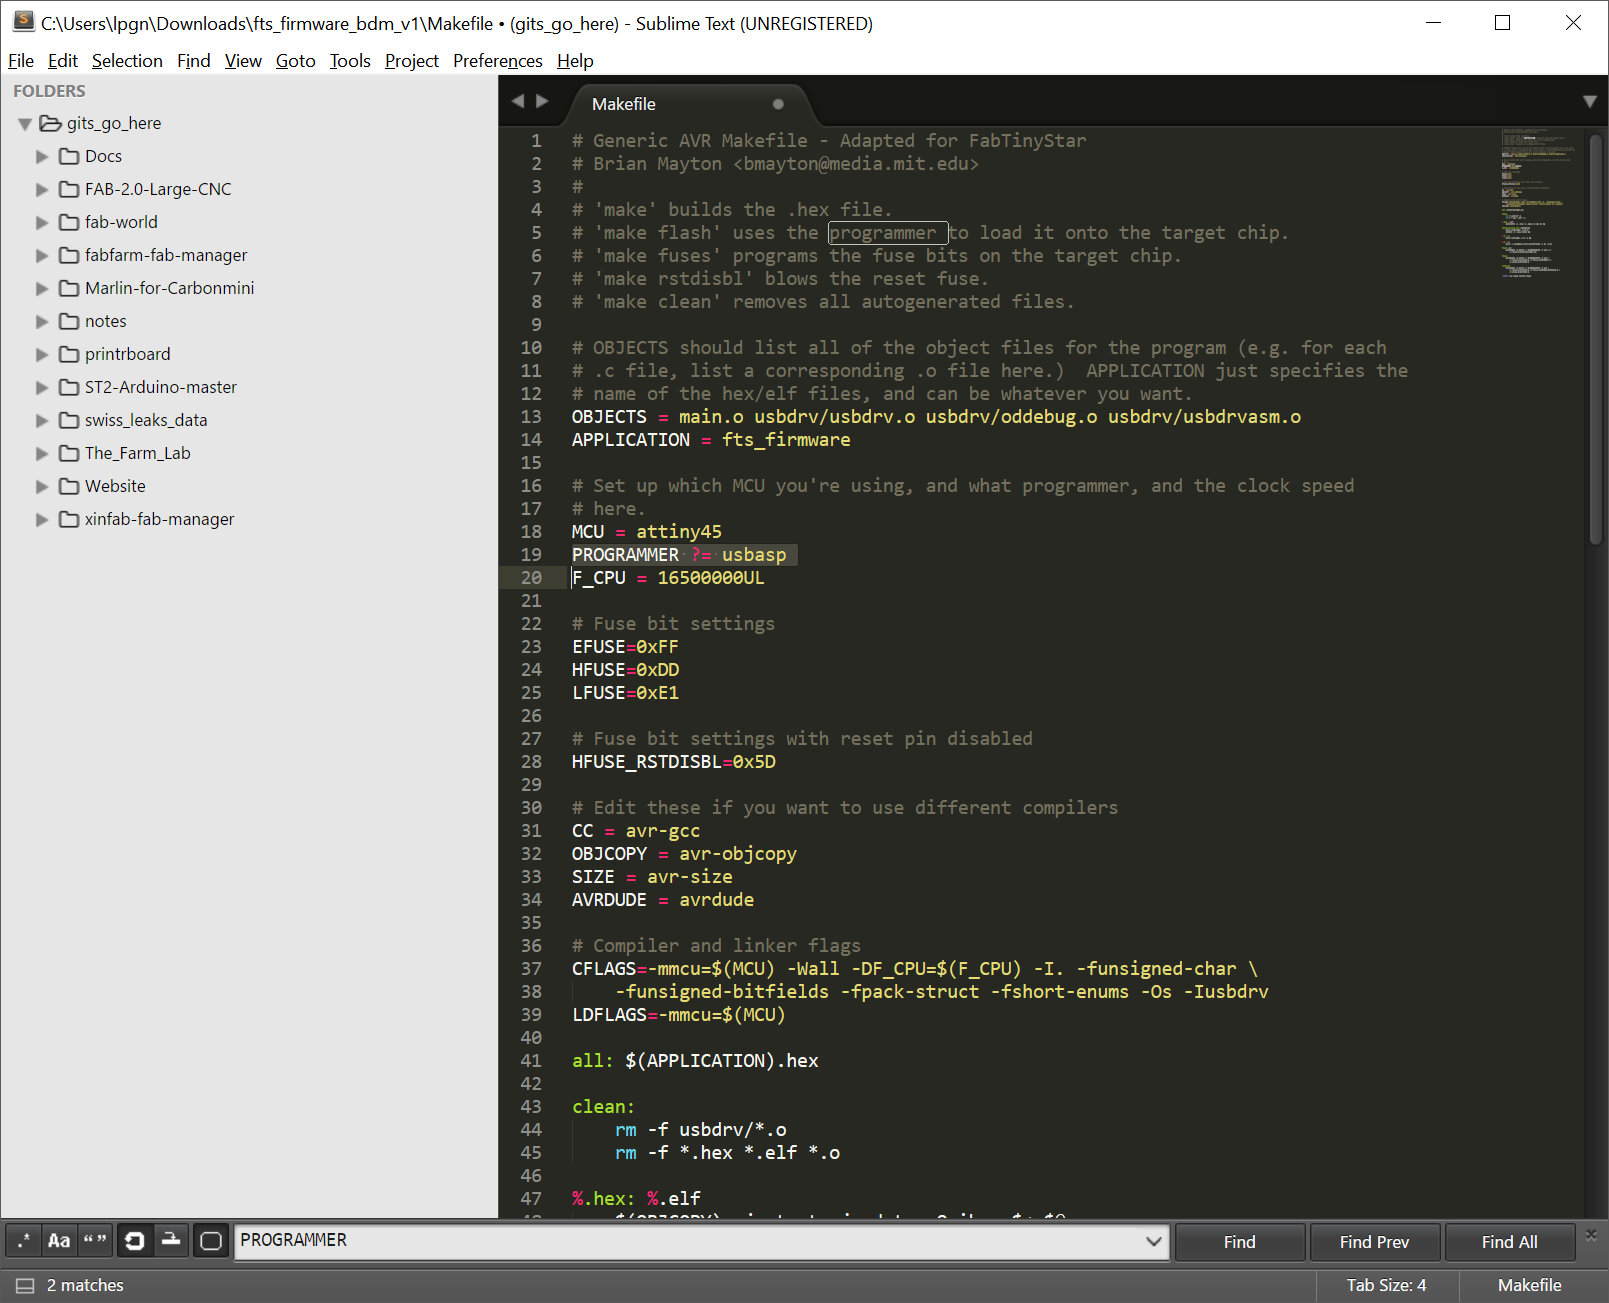Open the File menu

pos(21,61)
